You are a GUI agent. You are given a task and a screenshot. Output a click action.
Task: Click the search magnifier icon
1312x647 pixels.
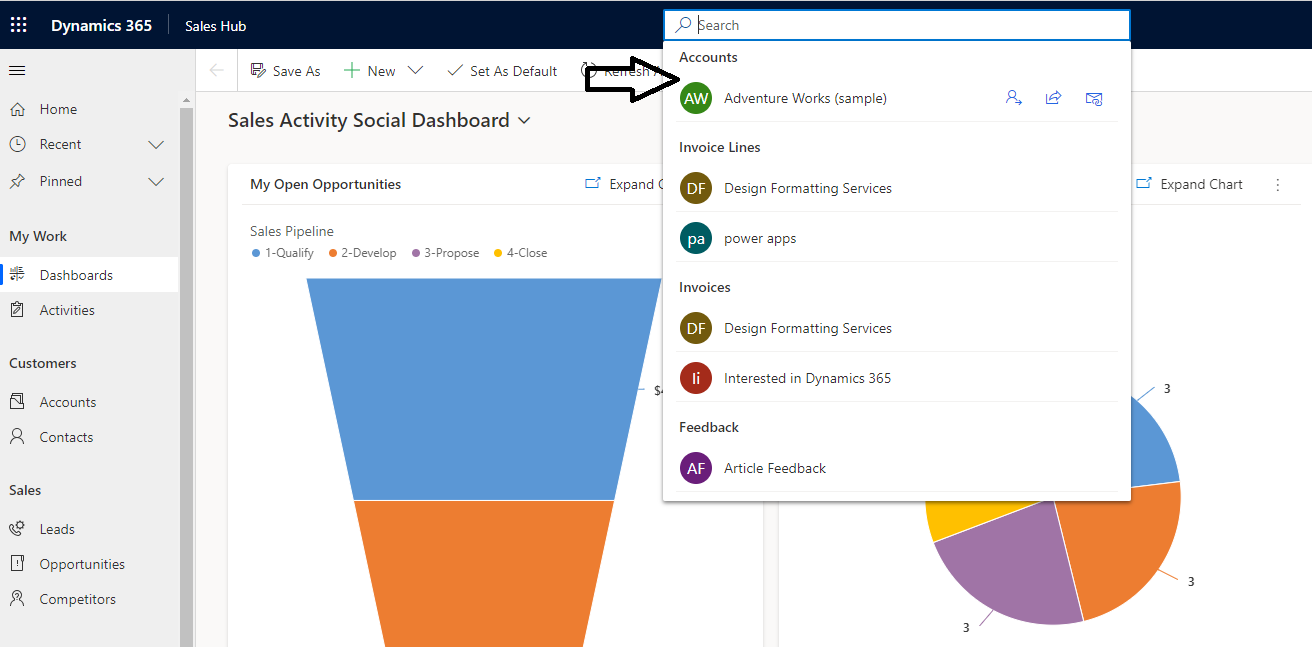pyautogui.click(x=684, y=25)
